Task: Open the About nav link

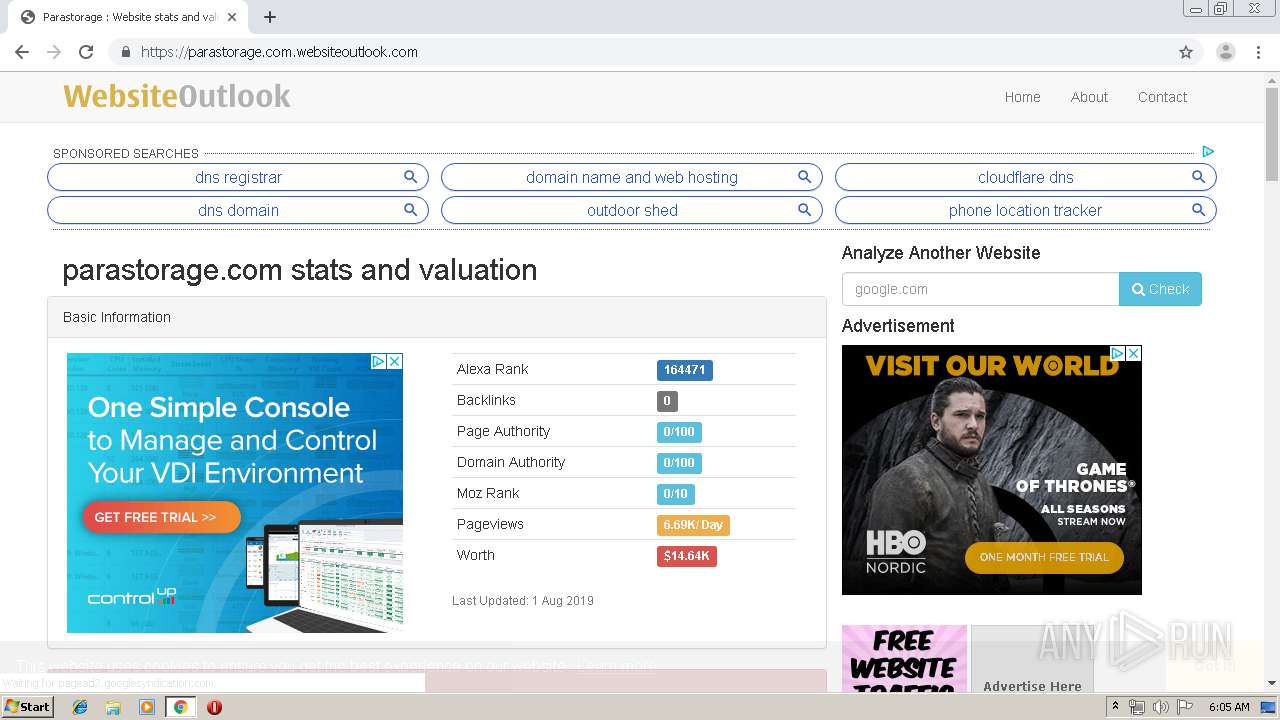Action: (x=1089, y=97)
